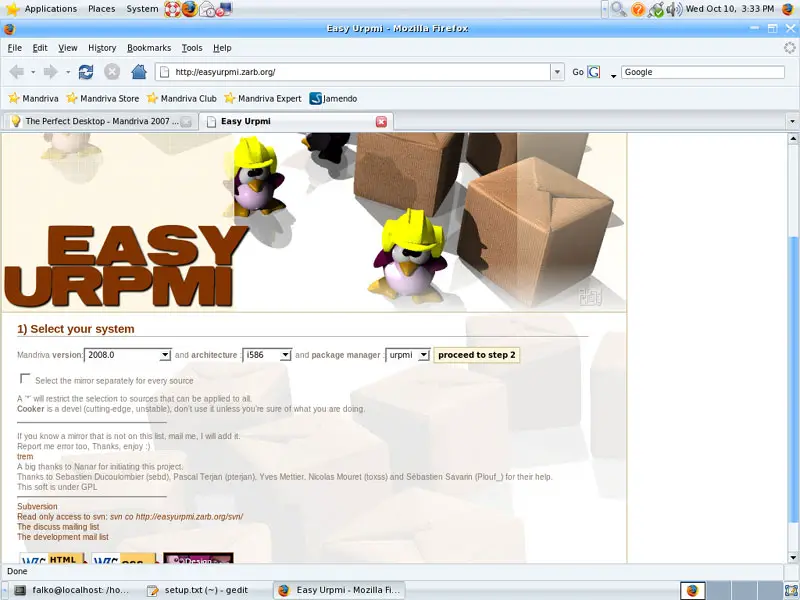The width and height of the screenshot is (800, 600).
Task: Click the Subversion link
Action: tap(37, 506)
